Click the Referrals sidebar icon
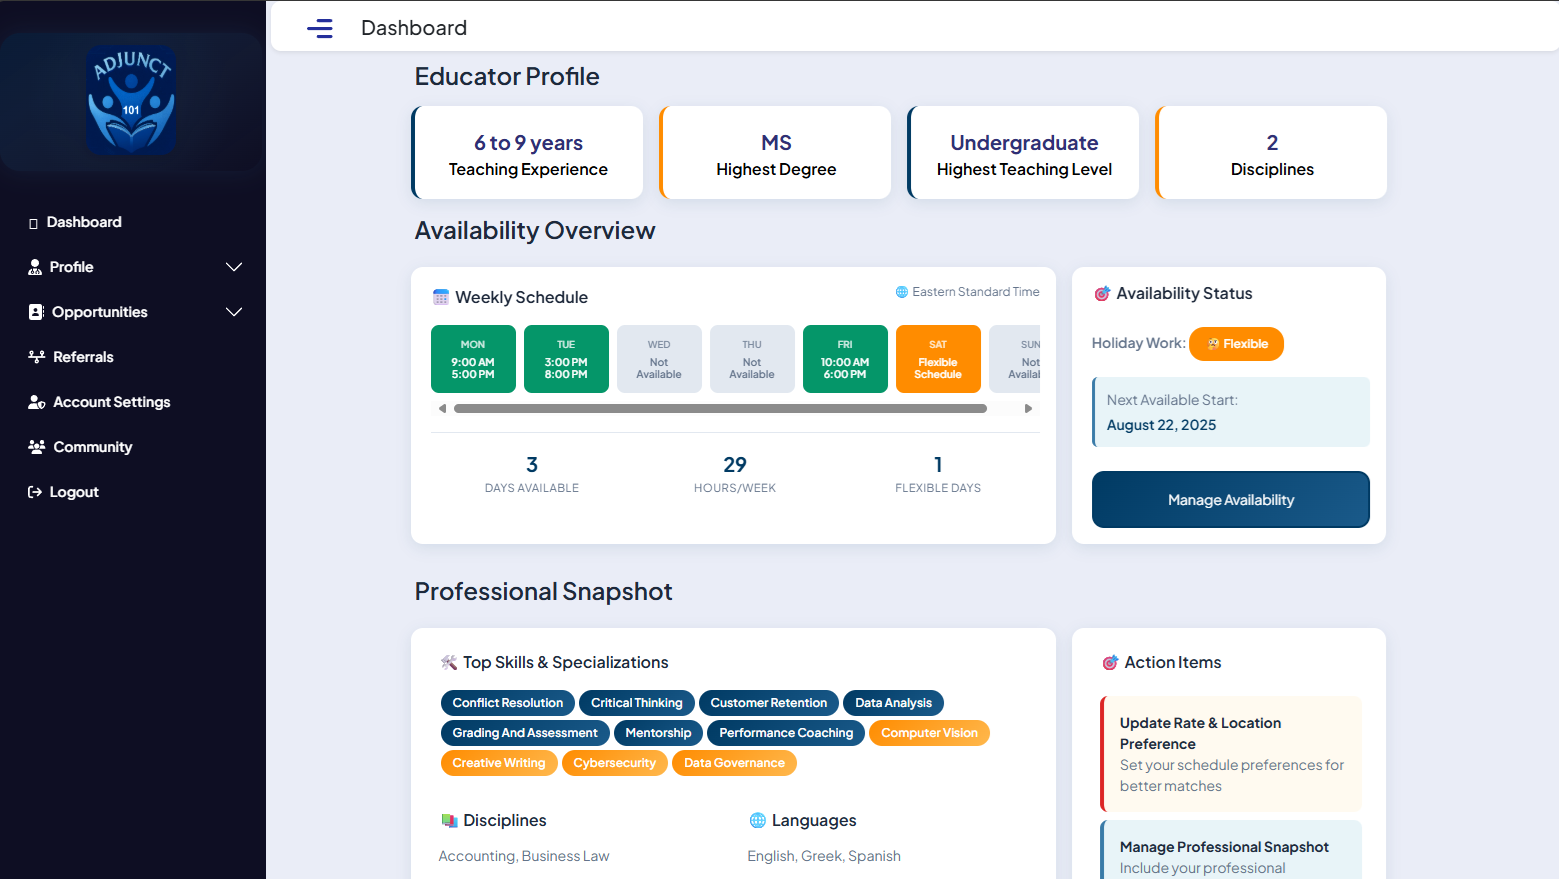Image resolution: width=1559 pixels, height=879 pixels. coord(37,357)
